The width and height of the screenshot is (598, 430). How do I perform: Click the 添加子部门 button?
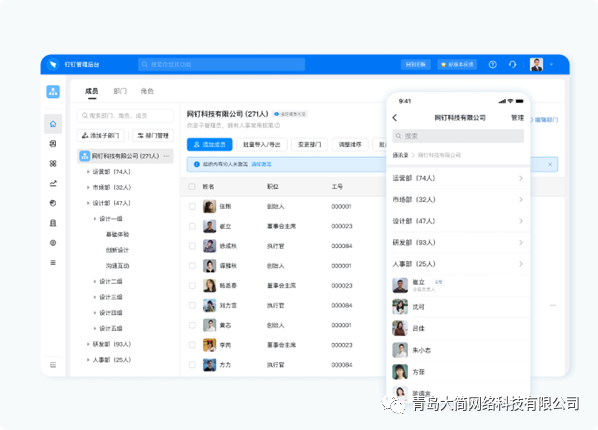101,135
